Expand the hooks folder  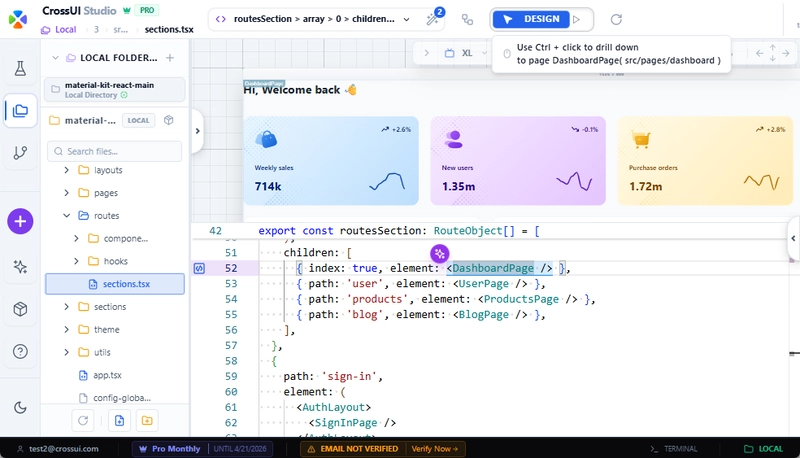coord(77,261)
